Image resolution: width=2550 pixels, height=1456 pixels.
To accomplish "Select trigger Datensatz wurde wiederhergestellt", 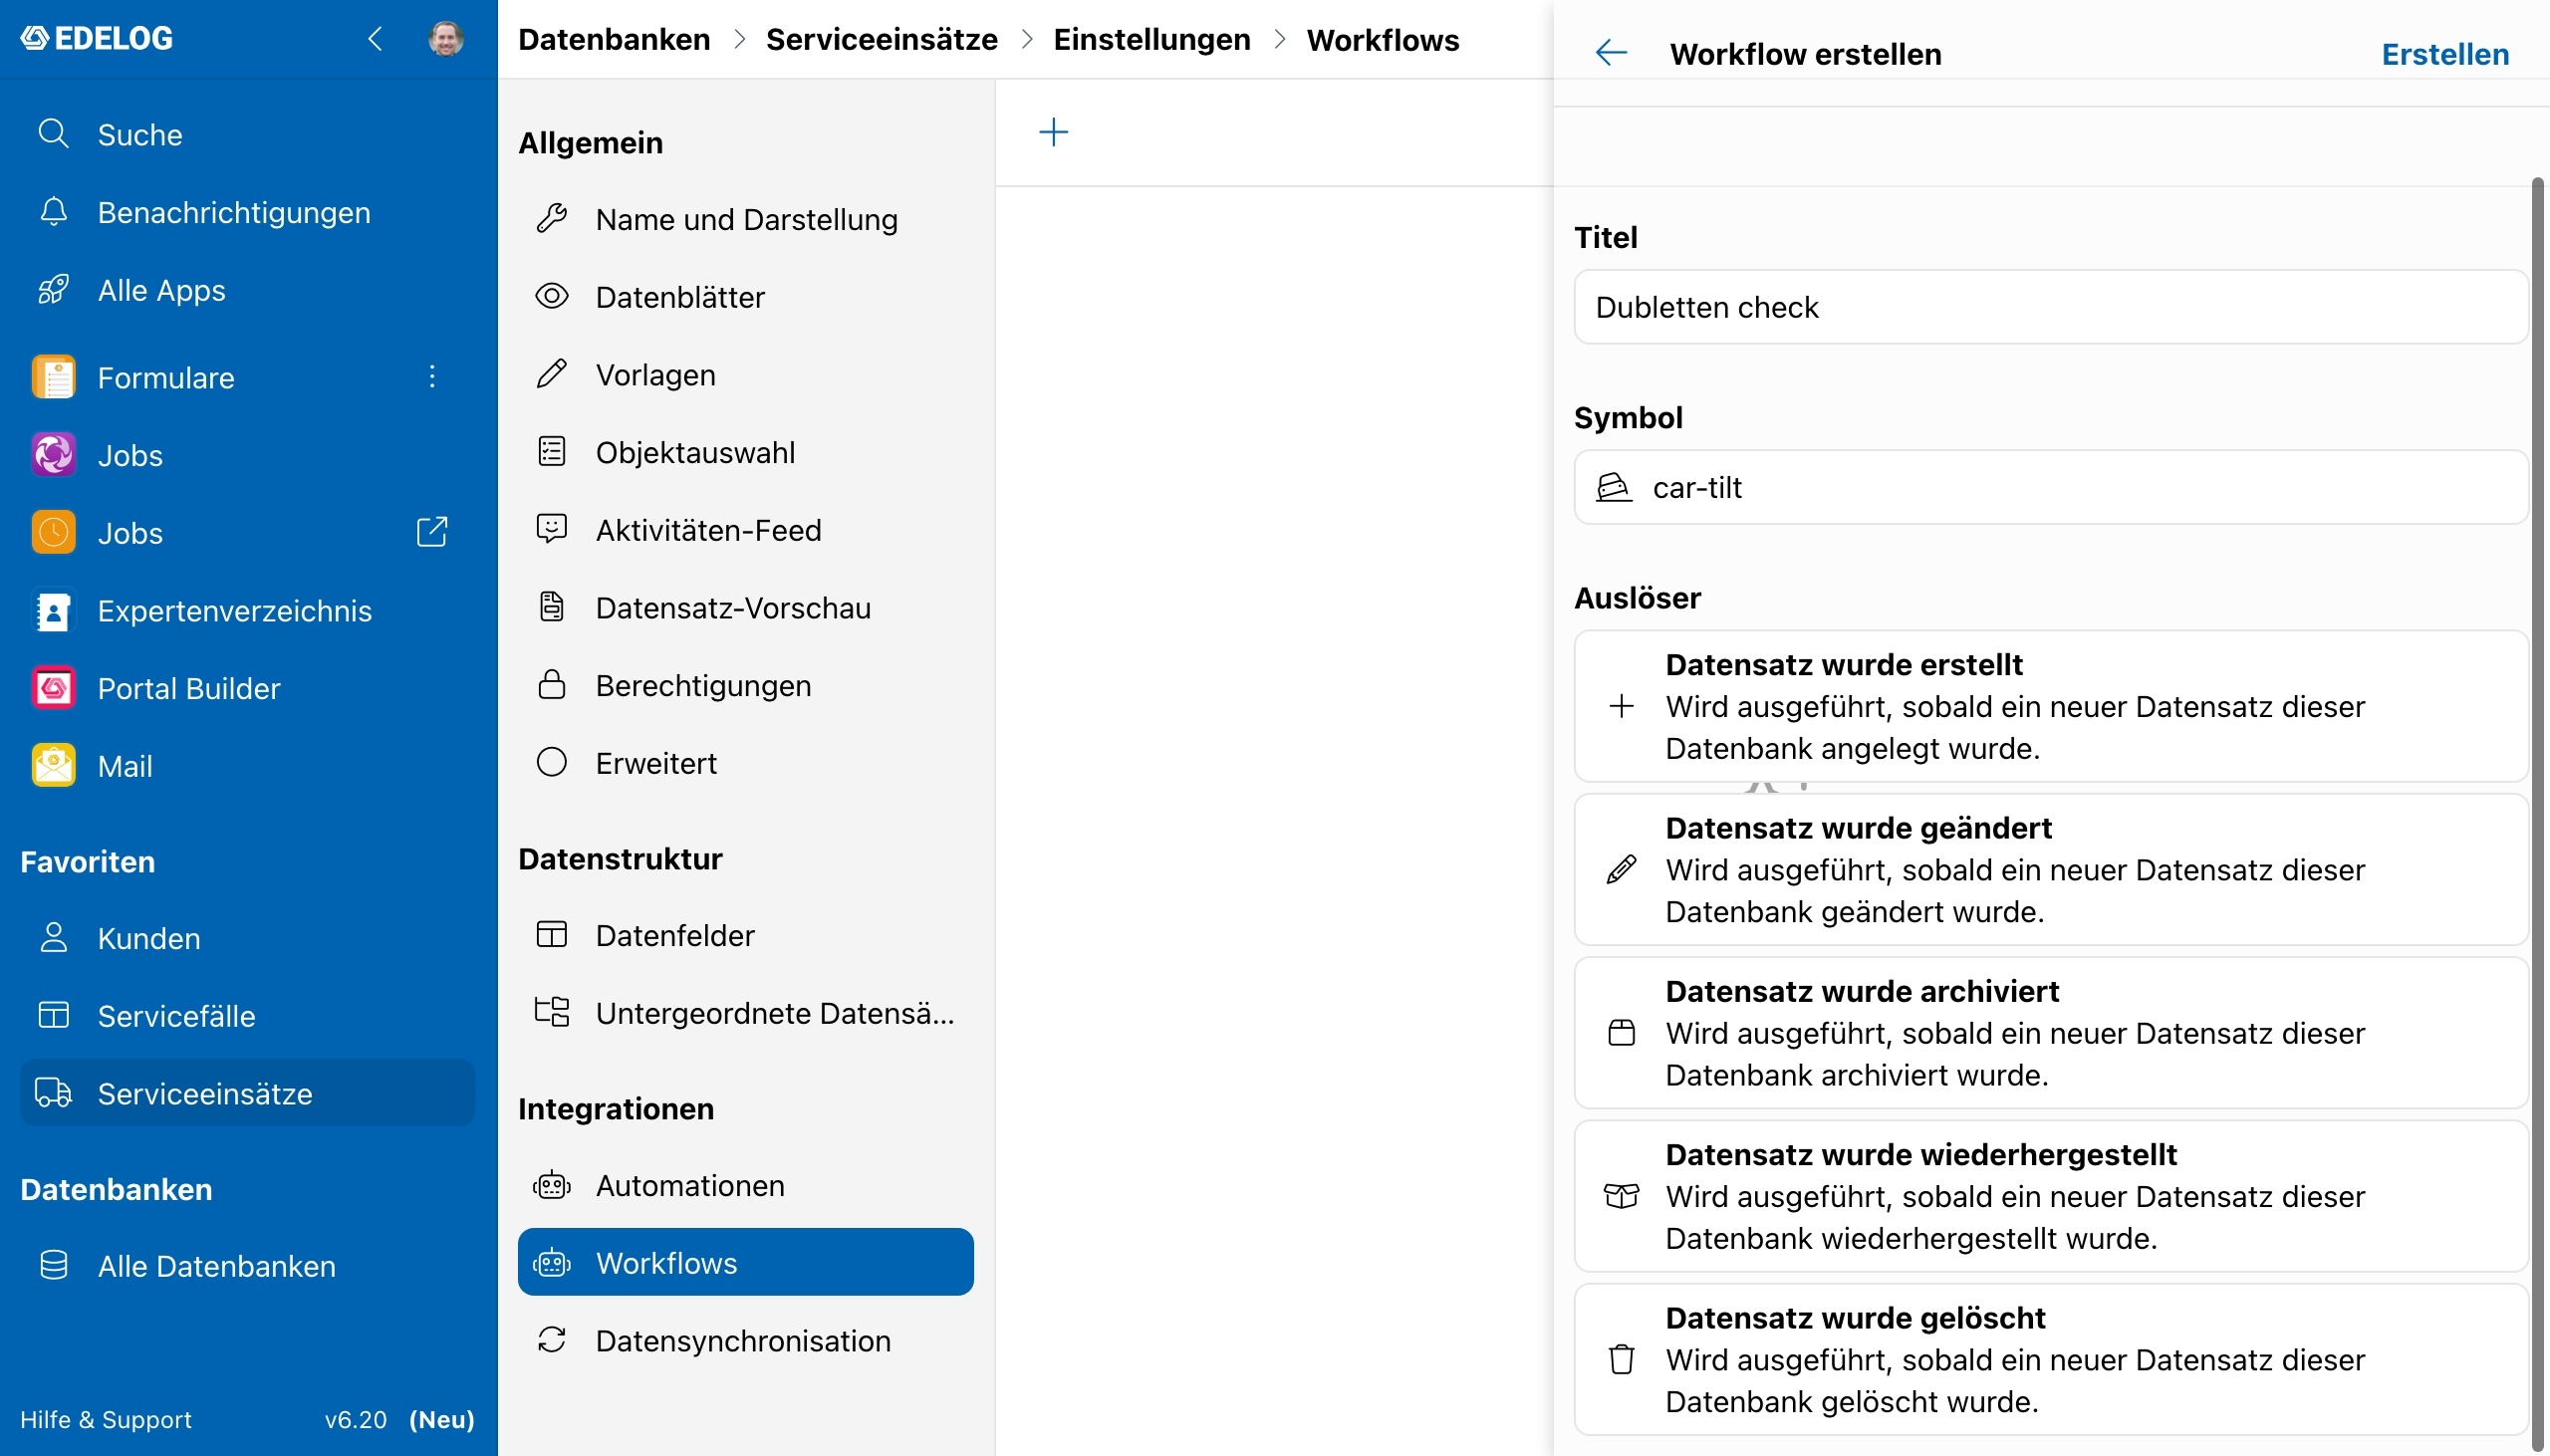I will (x=2050, y=1196).
